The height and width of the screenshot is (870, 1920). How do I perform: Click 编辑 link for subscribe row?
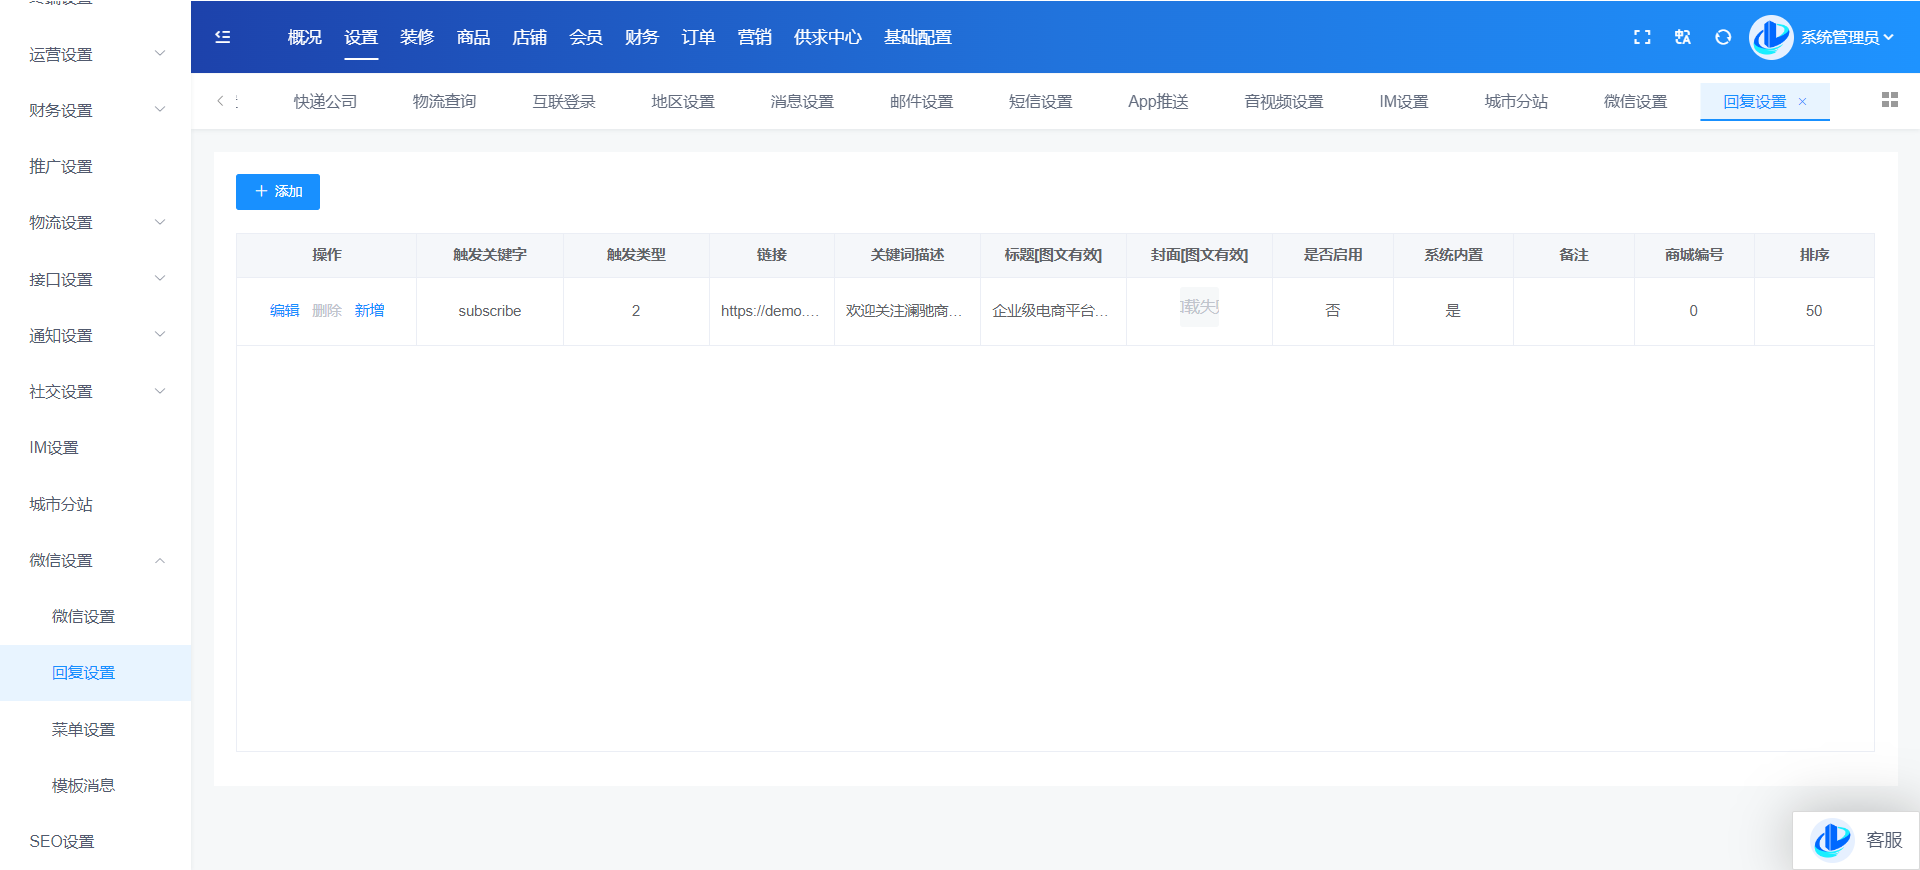click(x=284, y=311)
